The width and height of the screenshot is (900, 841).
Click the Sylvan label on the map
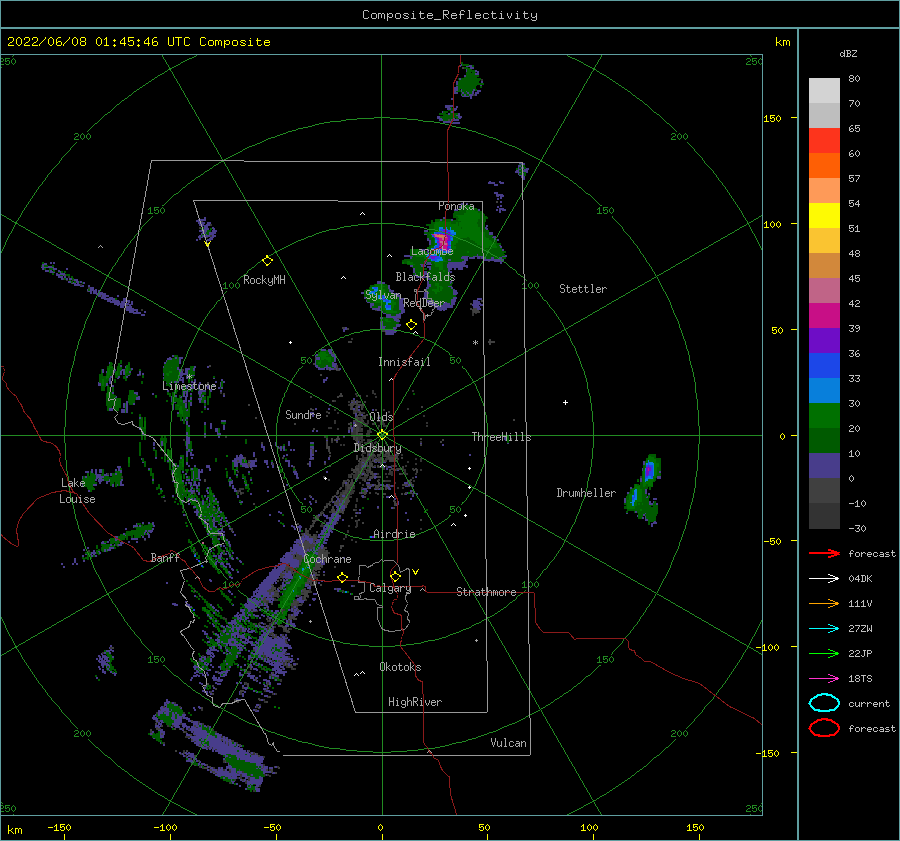pos(383,295)
